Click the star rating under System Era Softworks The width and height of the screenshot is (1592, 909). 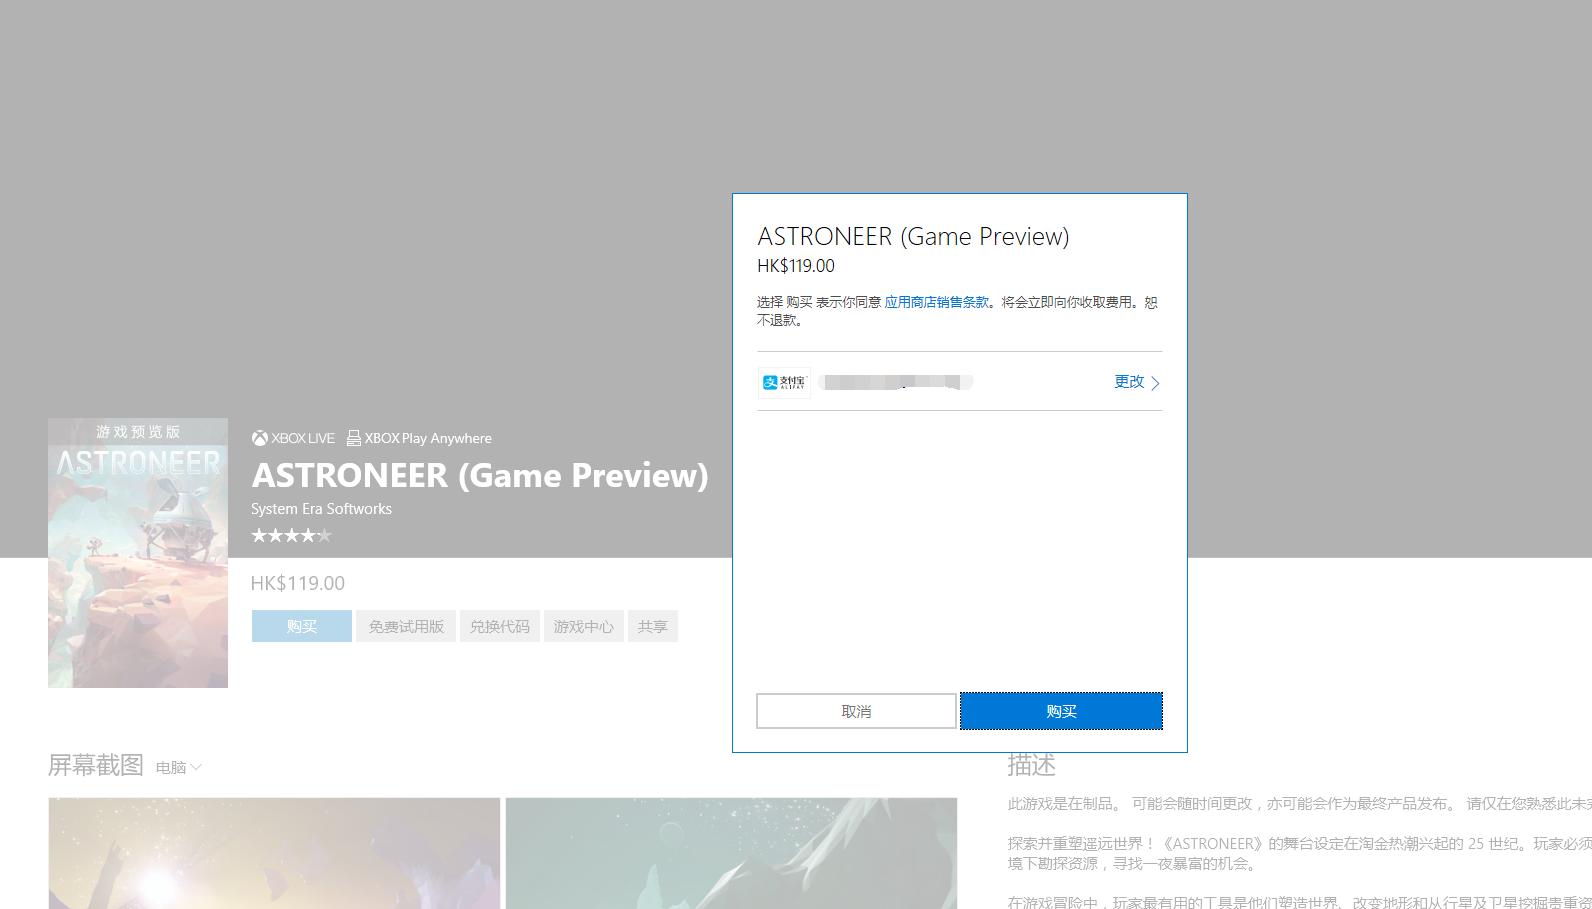pos(291,535)
